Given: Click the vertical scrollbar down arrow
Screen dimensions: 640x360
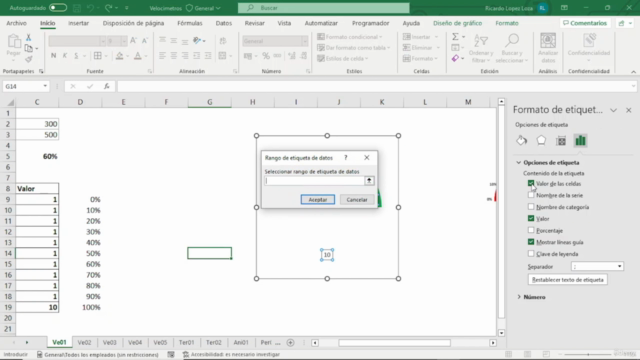Looking at the screenshot, I should (x=501, y=333).
